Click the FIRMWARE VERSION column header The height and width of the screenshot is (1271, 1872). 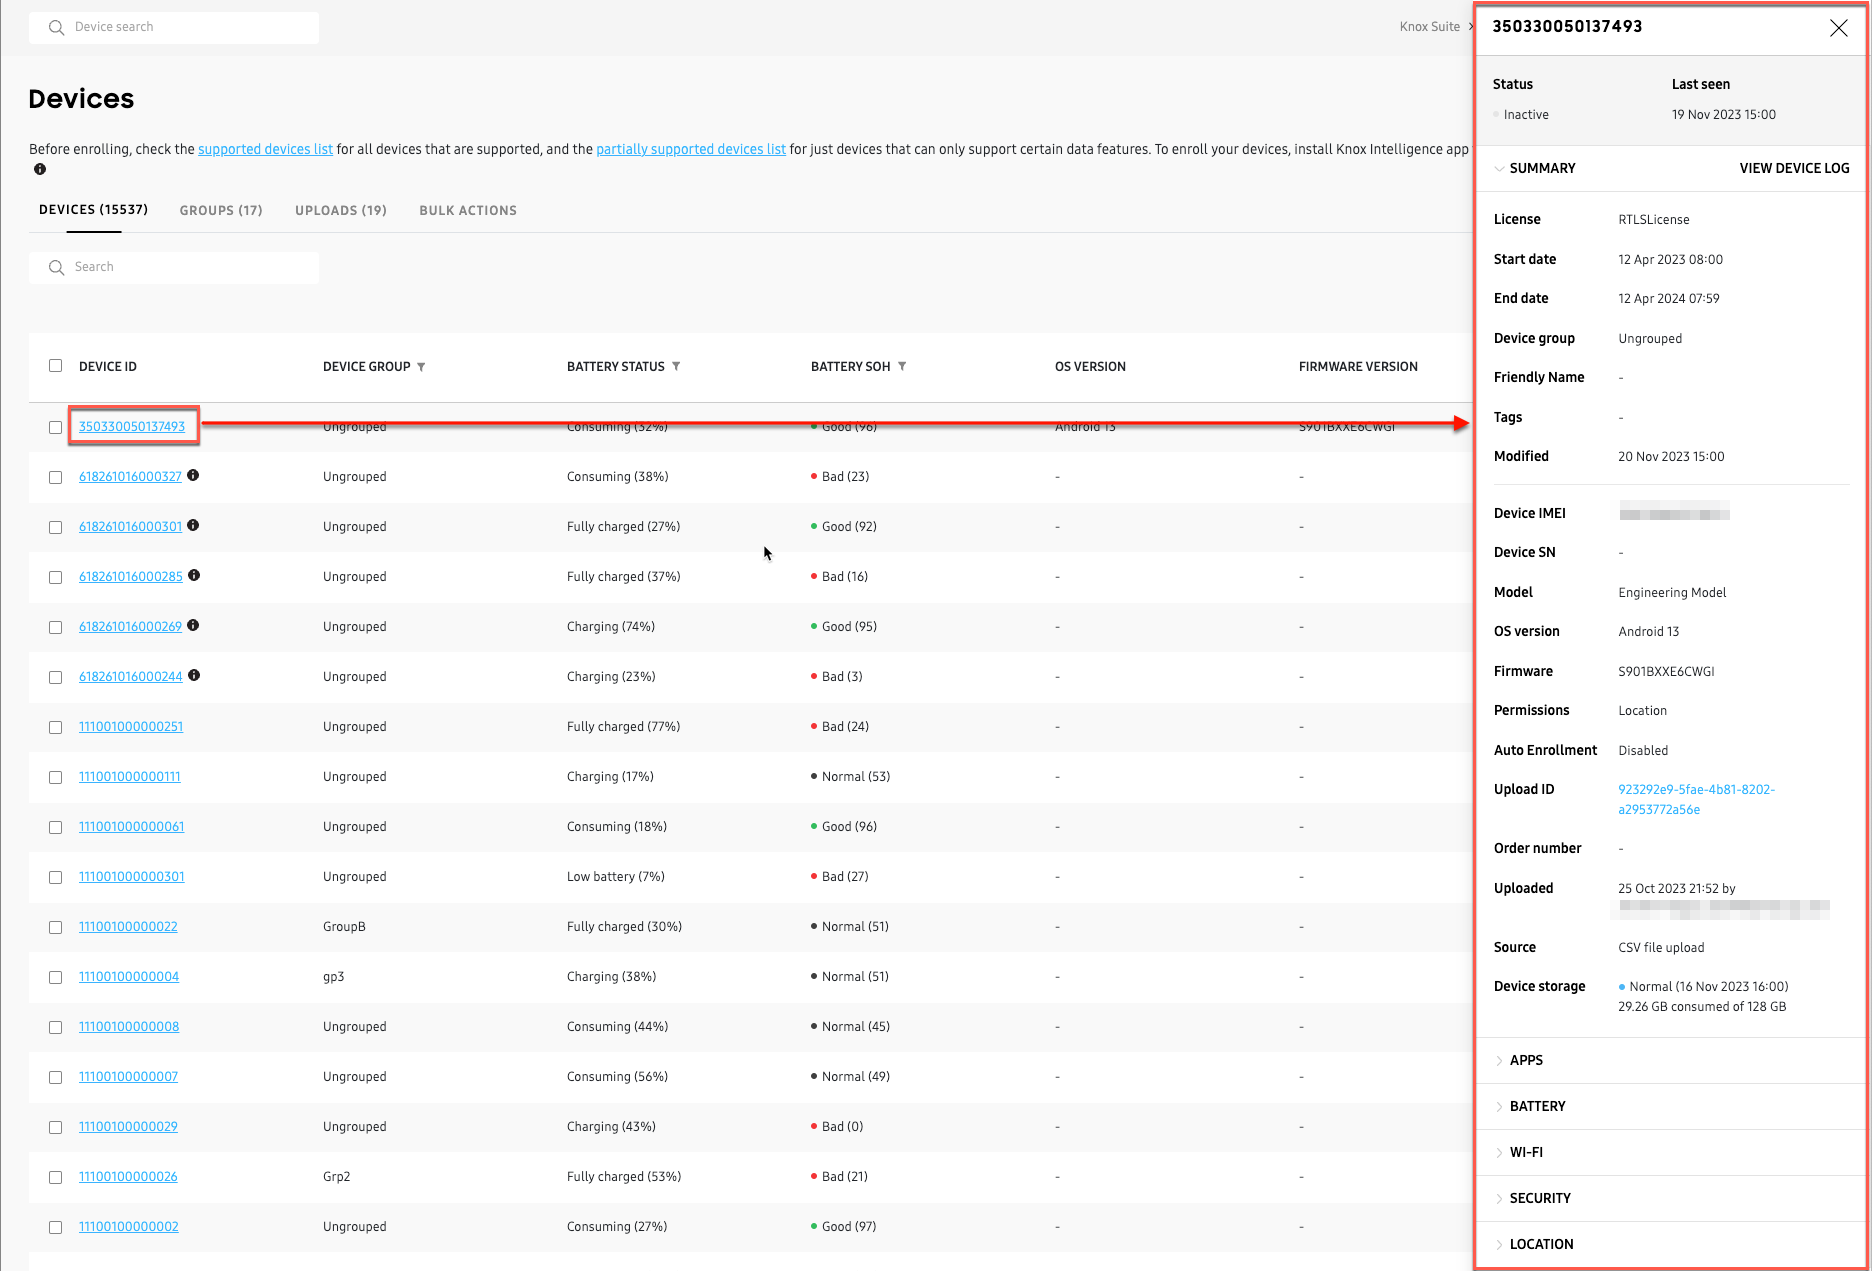[x=1358, y=367]
